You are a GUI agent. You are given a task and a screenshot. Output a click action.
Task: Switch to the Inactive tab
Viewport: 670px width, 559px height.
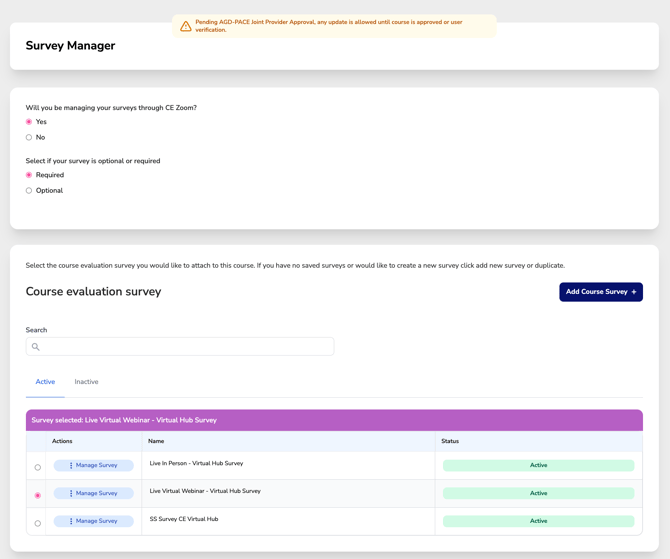[86, 382]
